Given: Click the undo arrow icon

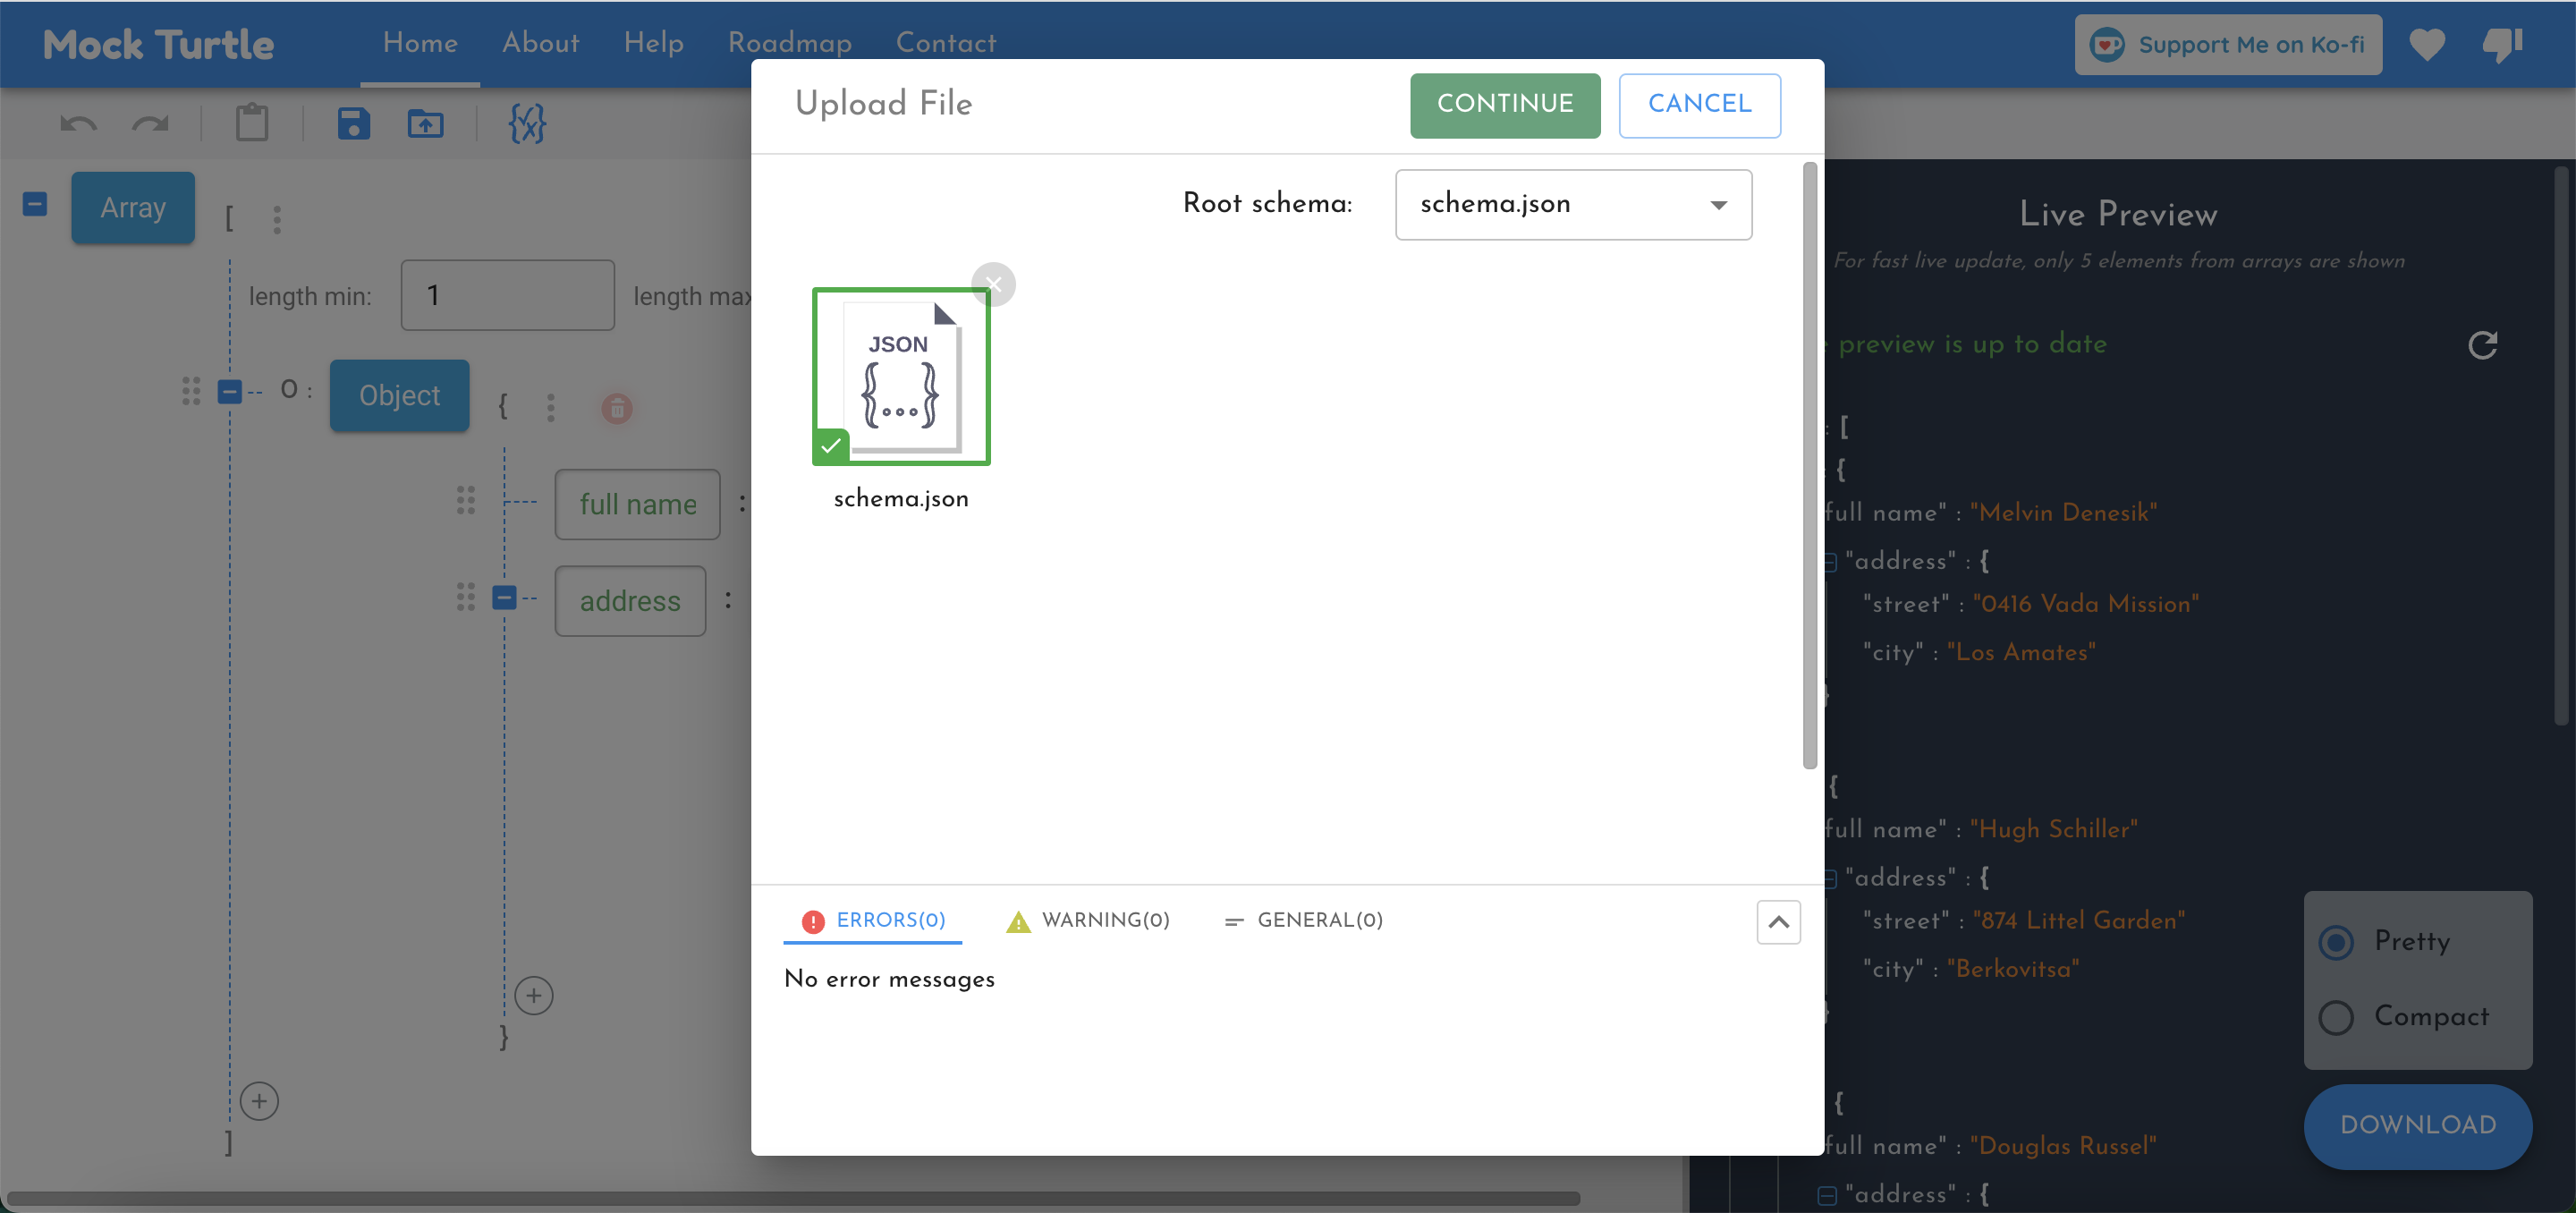Looking at the screenshot, I should (78, 124).
